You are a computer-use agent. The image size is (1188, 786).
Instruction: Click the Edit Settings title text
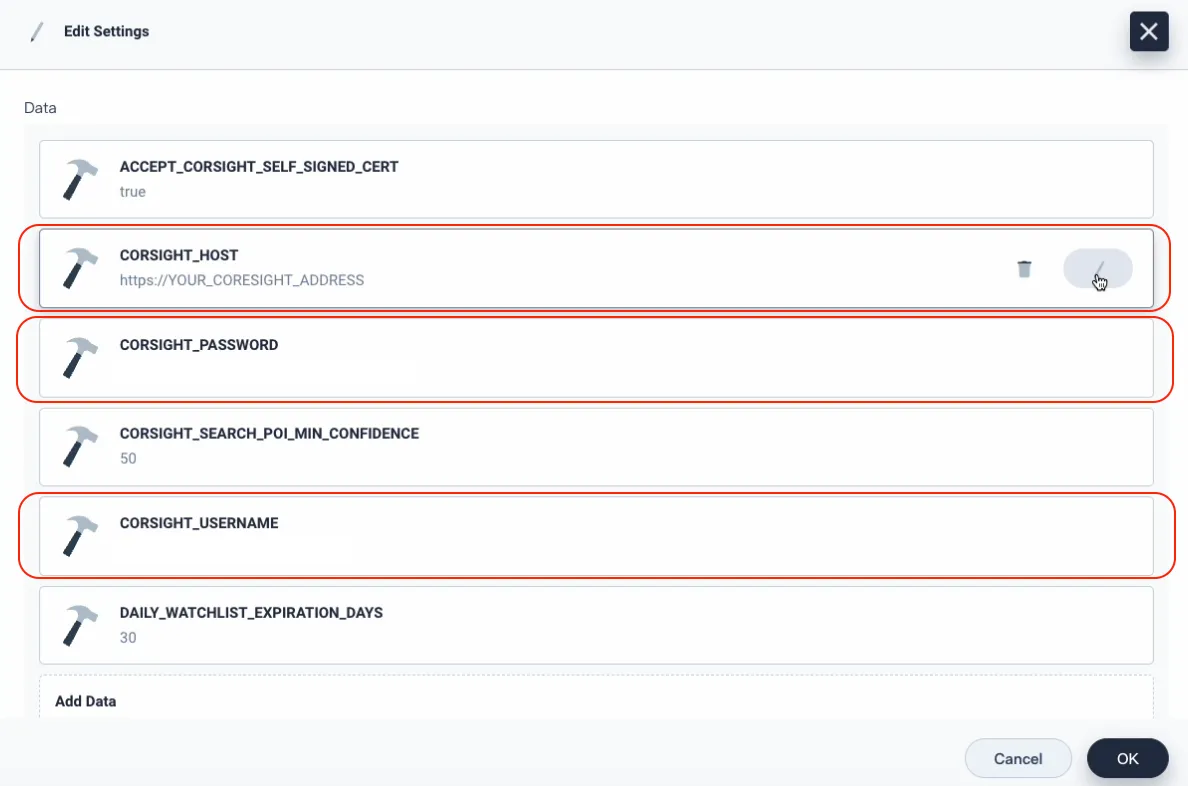point(106,32)
